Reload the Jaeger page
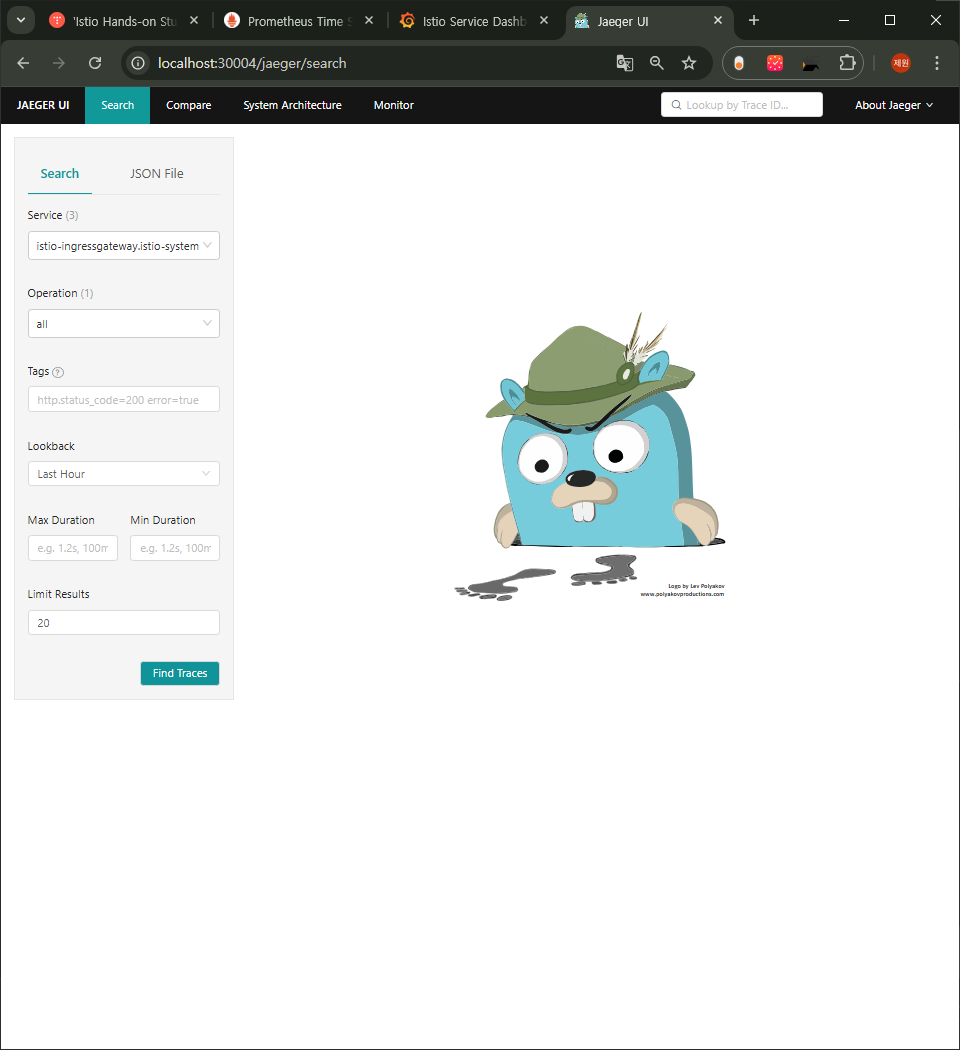The width and height of the screenshot is (960, 1050). coord(95,63)
